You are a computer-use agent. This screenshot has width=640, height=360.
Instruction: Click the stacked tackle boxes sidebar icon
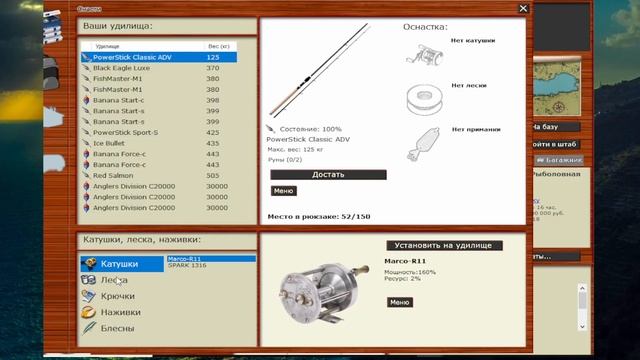(x=53, y=27)
